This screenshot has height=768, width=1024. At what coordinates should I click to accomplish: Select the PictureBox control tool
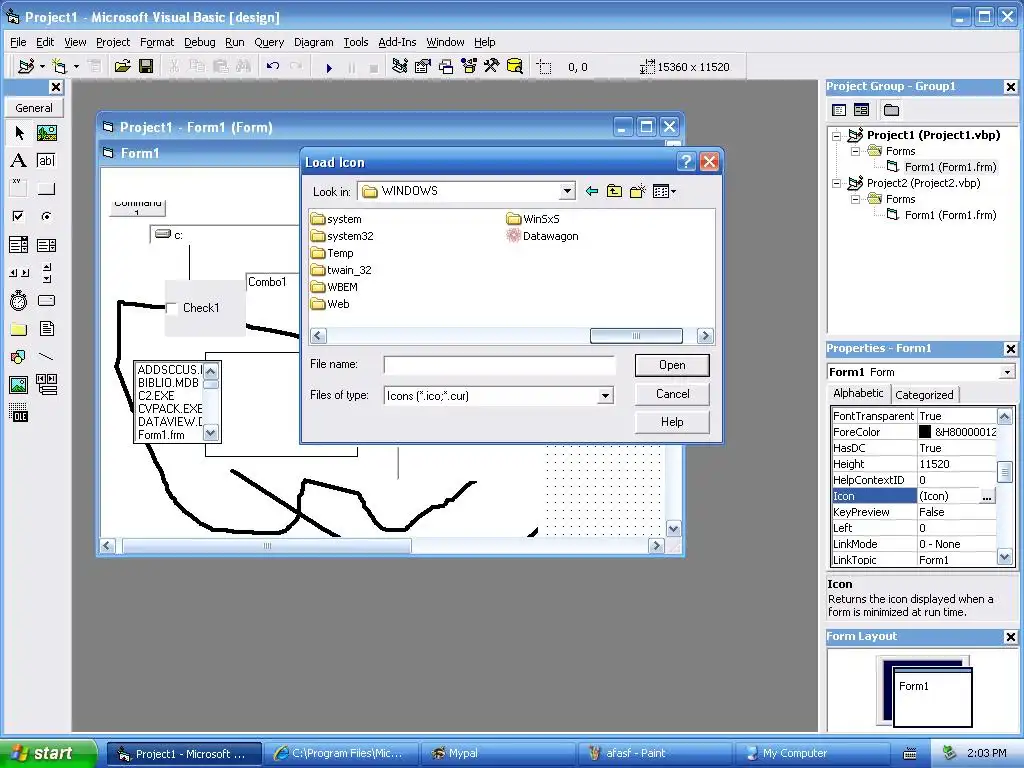tap(46, 133)
